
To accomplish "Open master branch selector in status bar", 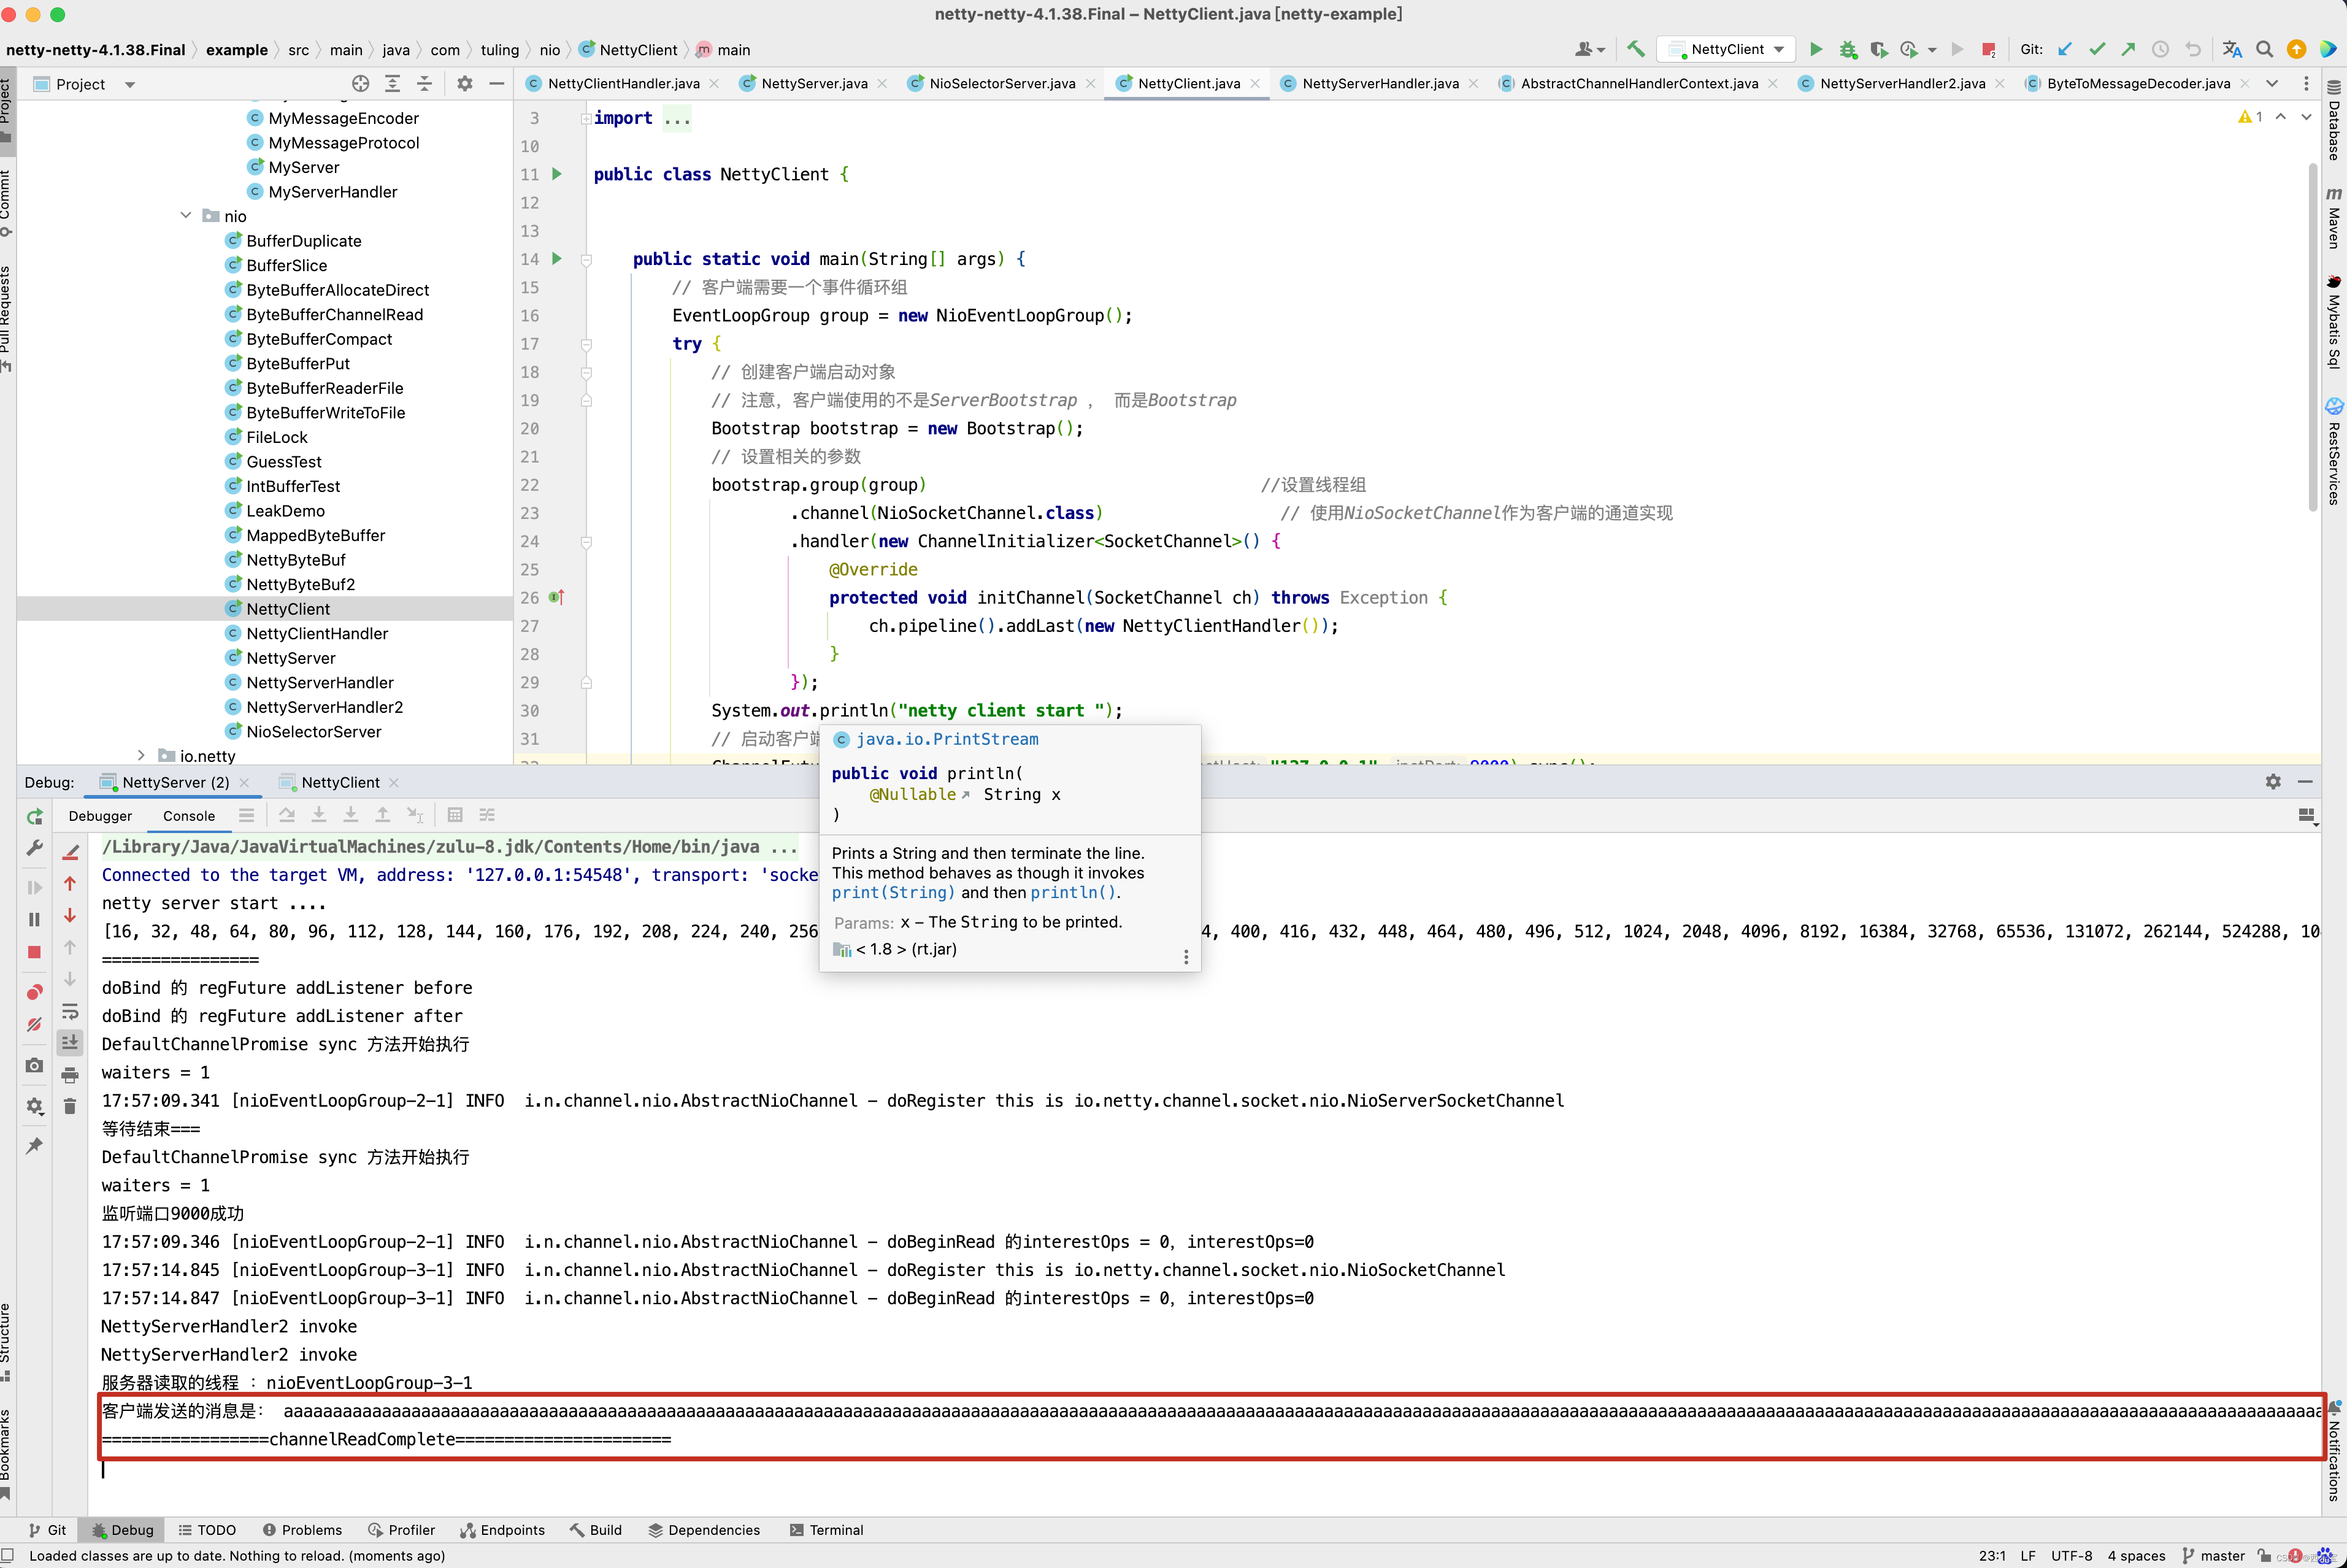I will [x=2213, y=1556].
